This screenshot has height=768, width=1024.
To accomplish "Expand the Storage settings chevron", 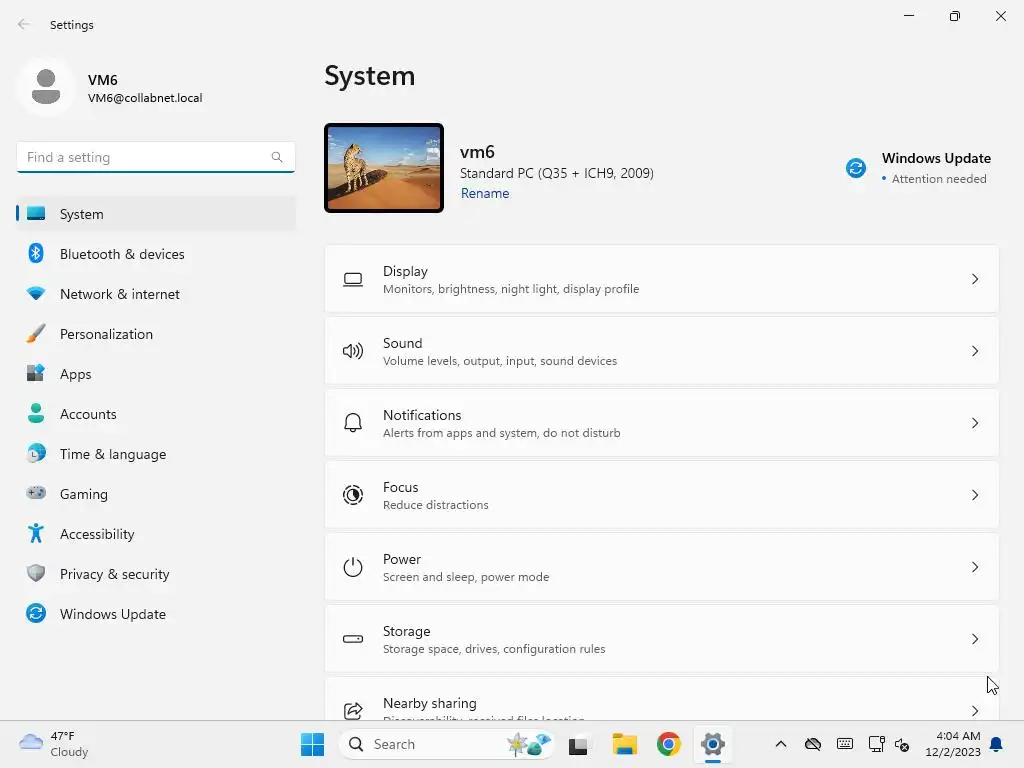I will [974, 639].
